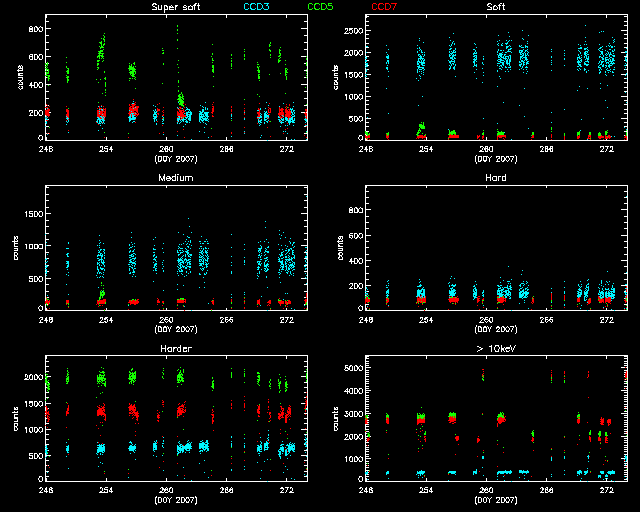
Task: Click the > 10keV plot title
Action: pos(495,349)
